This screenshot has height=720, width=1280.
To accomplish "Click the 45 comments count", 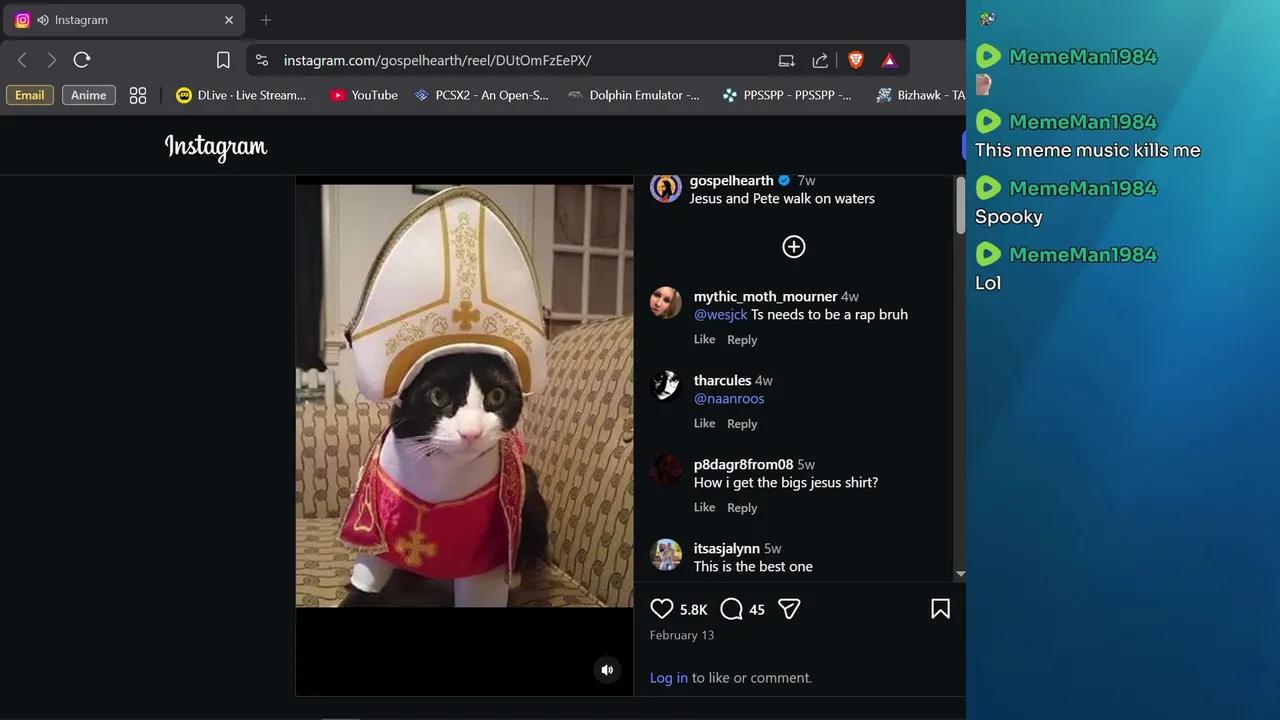I will (x=757, y=610).
